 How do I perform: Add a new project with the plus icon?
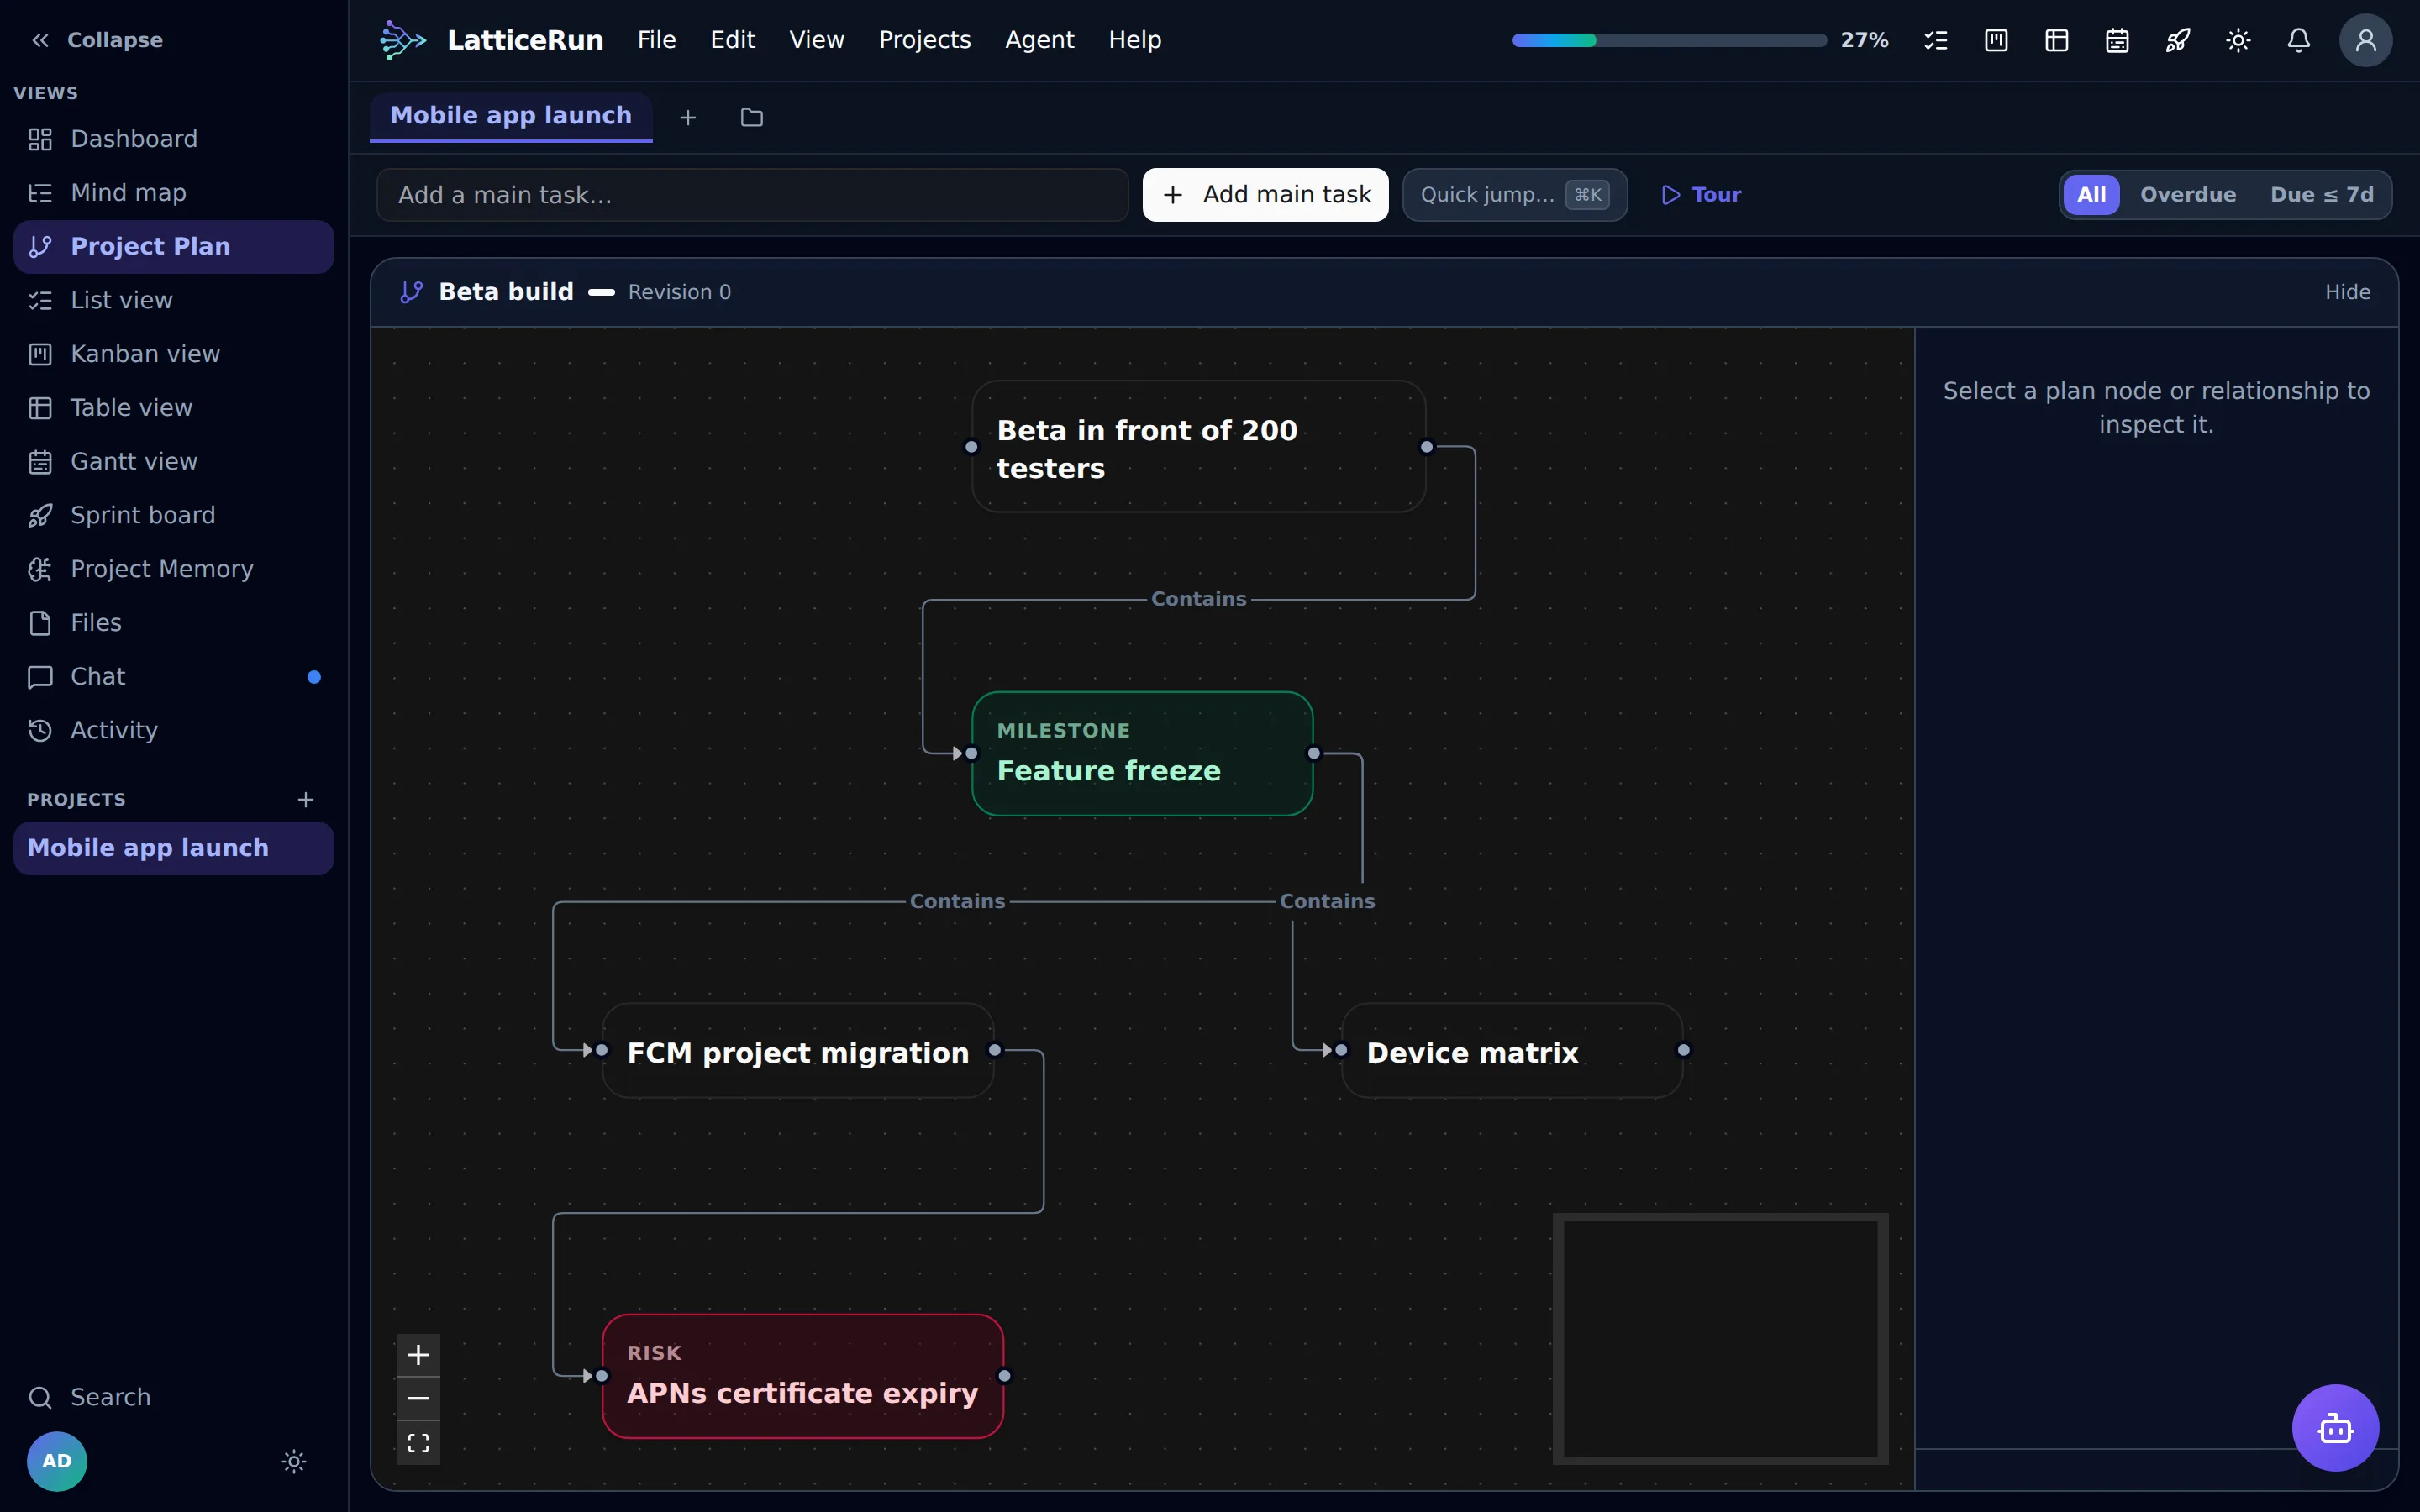pos(306,799)
